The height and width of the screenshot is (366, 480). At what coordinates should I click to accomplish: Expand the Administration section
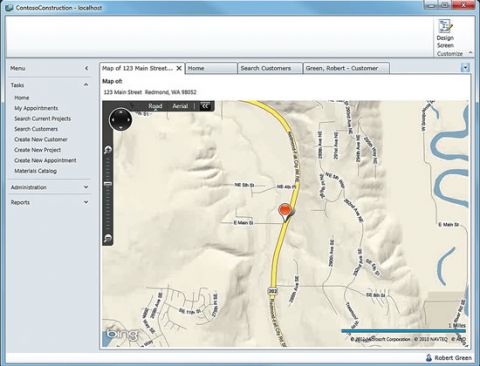(x=86, y=187)
